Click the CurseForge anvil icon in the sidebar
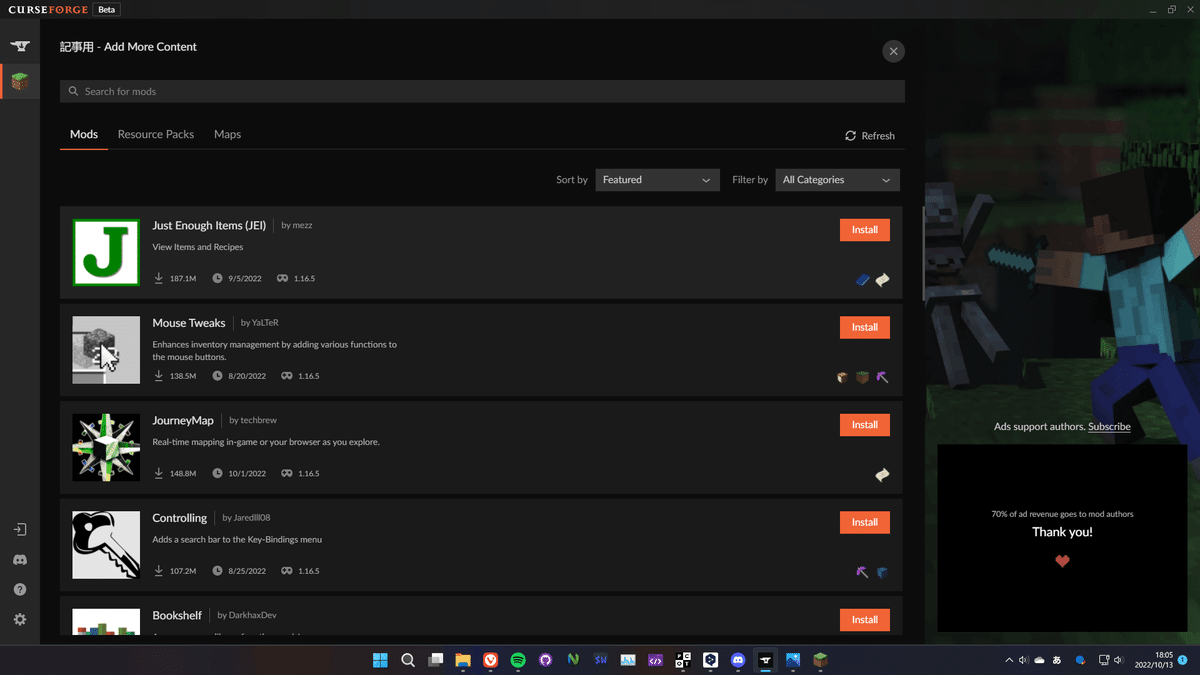Viewport: 1200px width, 675px height. tap(20, 45)
